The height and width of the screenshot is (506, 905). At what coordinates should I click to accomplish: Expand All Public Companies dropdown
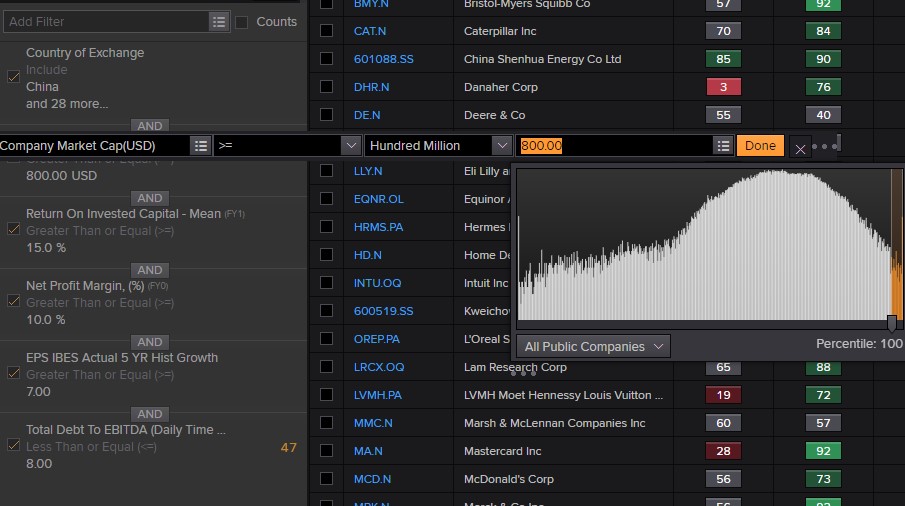(x=593, y=346)
